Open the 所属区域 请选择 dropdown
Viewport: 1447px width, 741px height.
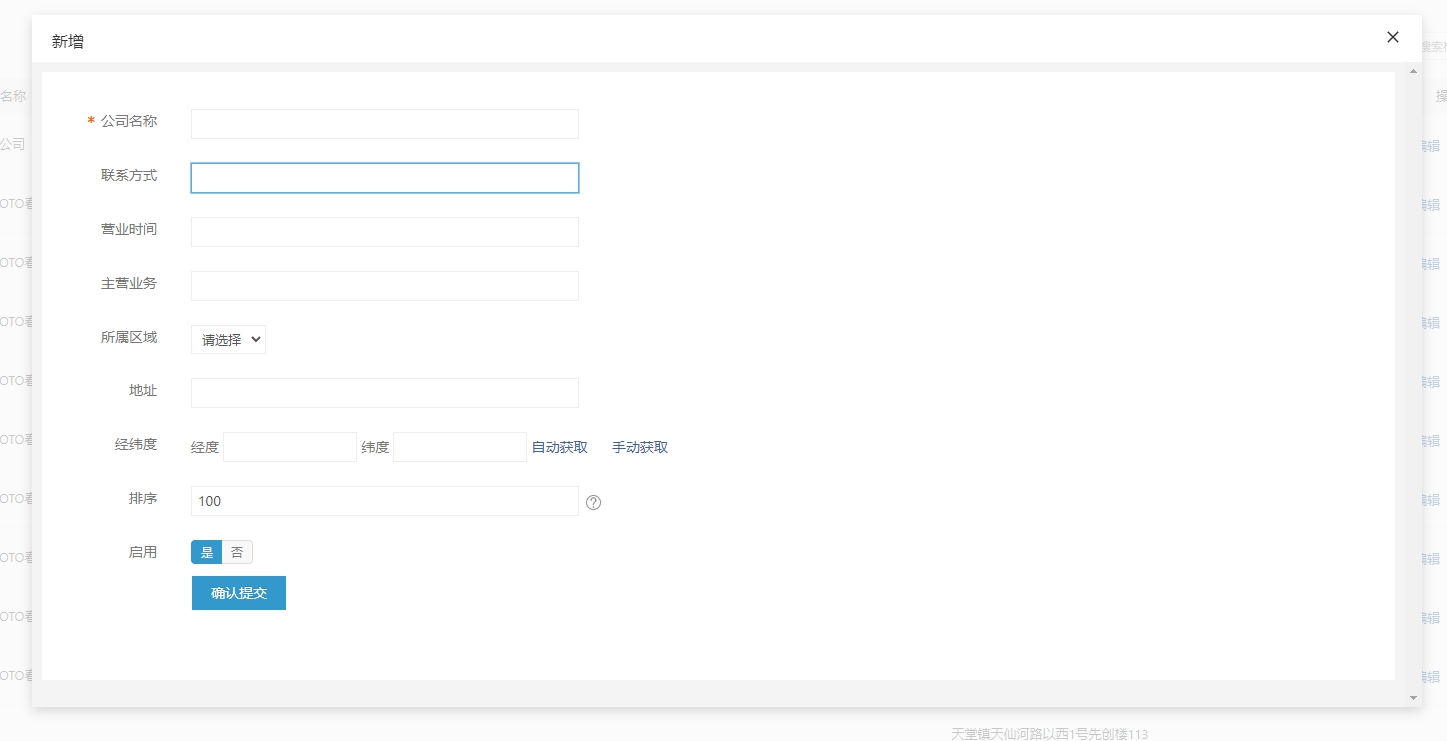point(228,340)
